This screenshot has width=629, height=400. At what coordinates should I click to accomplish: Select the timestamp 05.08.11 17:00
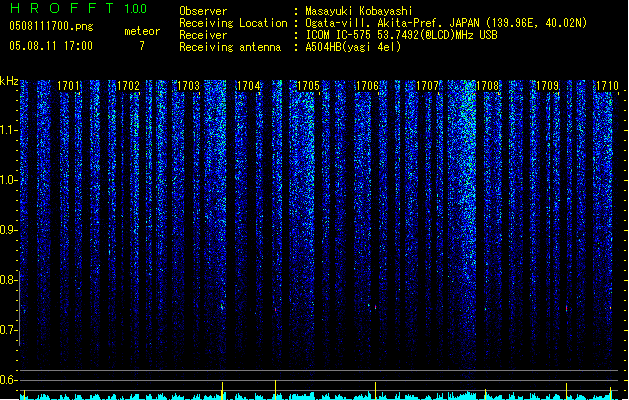click(51, 46)
